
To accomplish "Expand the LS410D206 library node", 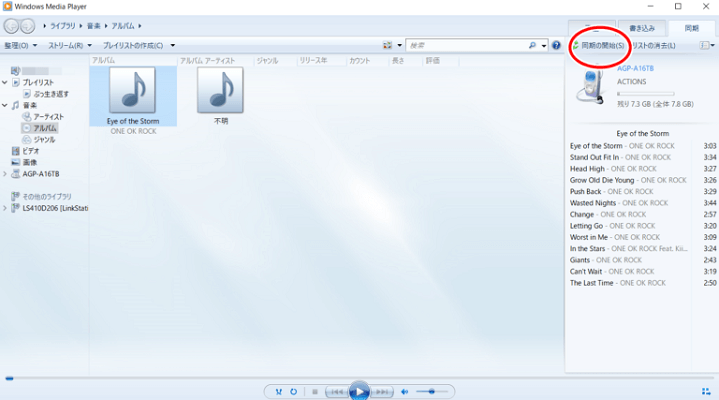I will click(5, 208).
